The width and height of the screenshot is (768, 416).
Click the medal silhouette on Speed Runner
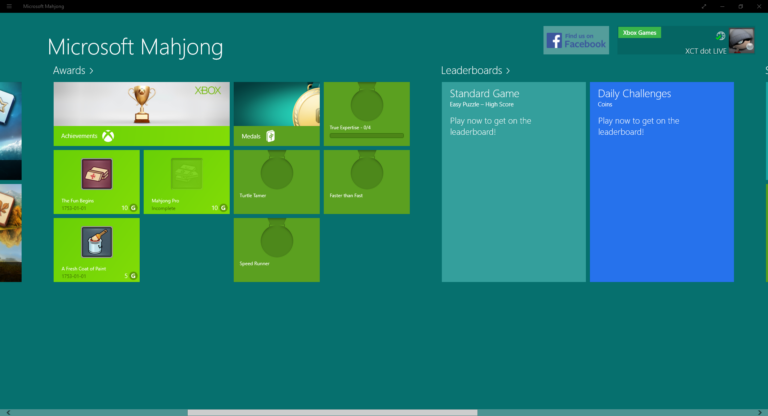pyautogui.click(x=277, y=238)
